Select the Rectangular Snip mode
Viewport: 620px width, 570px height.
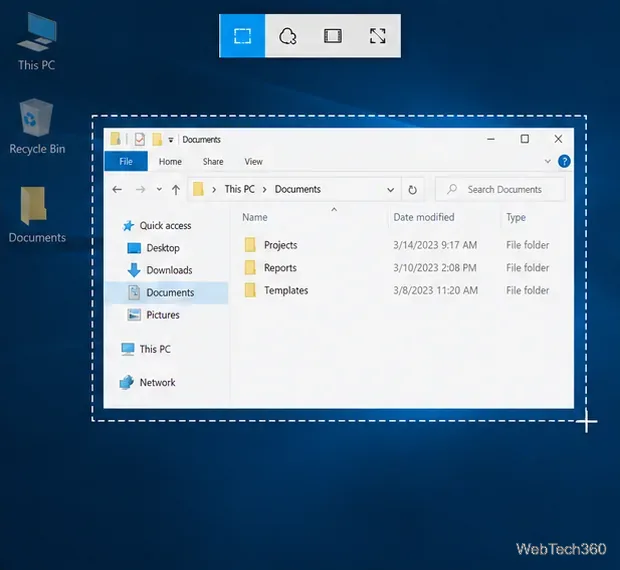pos(242,36)
